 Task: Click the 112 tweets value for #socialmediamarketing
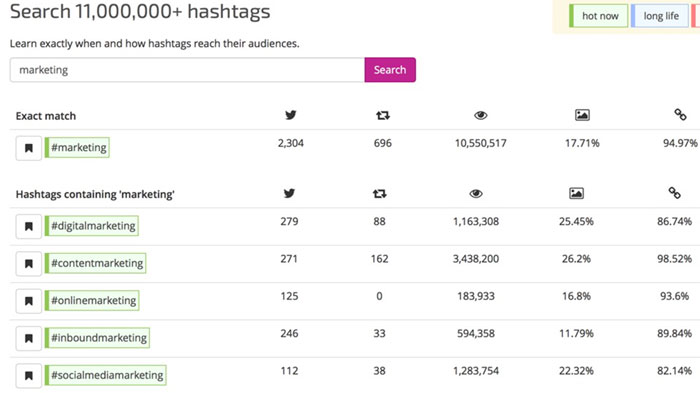pyautogui.click(x=289, y=371)
